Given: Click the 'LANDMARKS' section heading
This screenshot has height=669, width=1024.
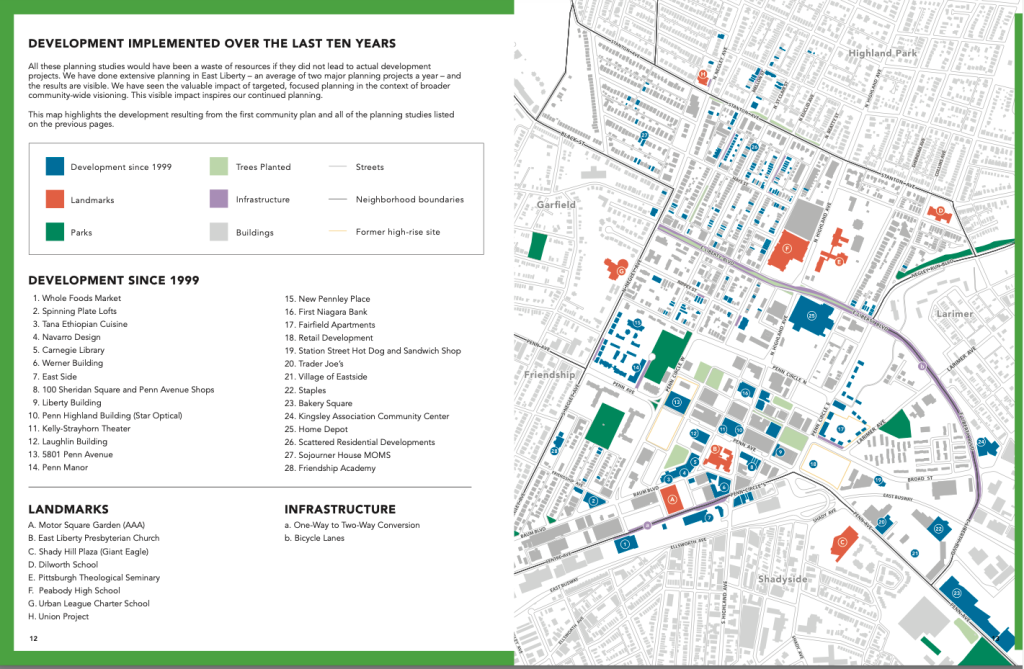Looking at the screenshot, I should tap(69, 510).
